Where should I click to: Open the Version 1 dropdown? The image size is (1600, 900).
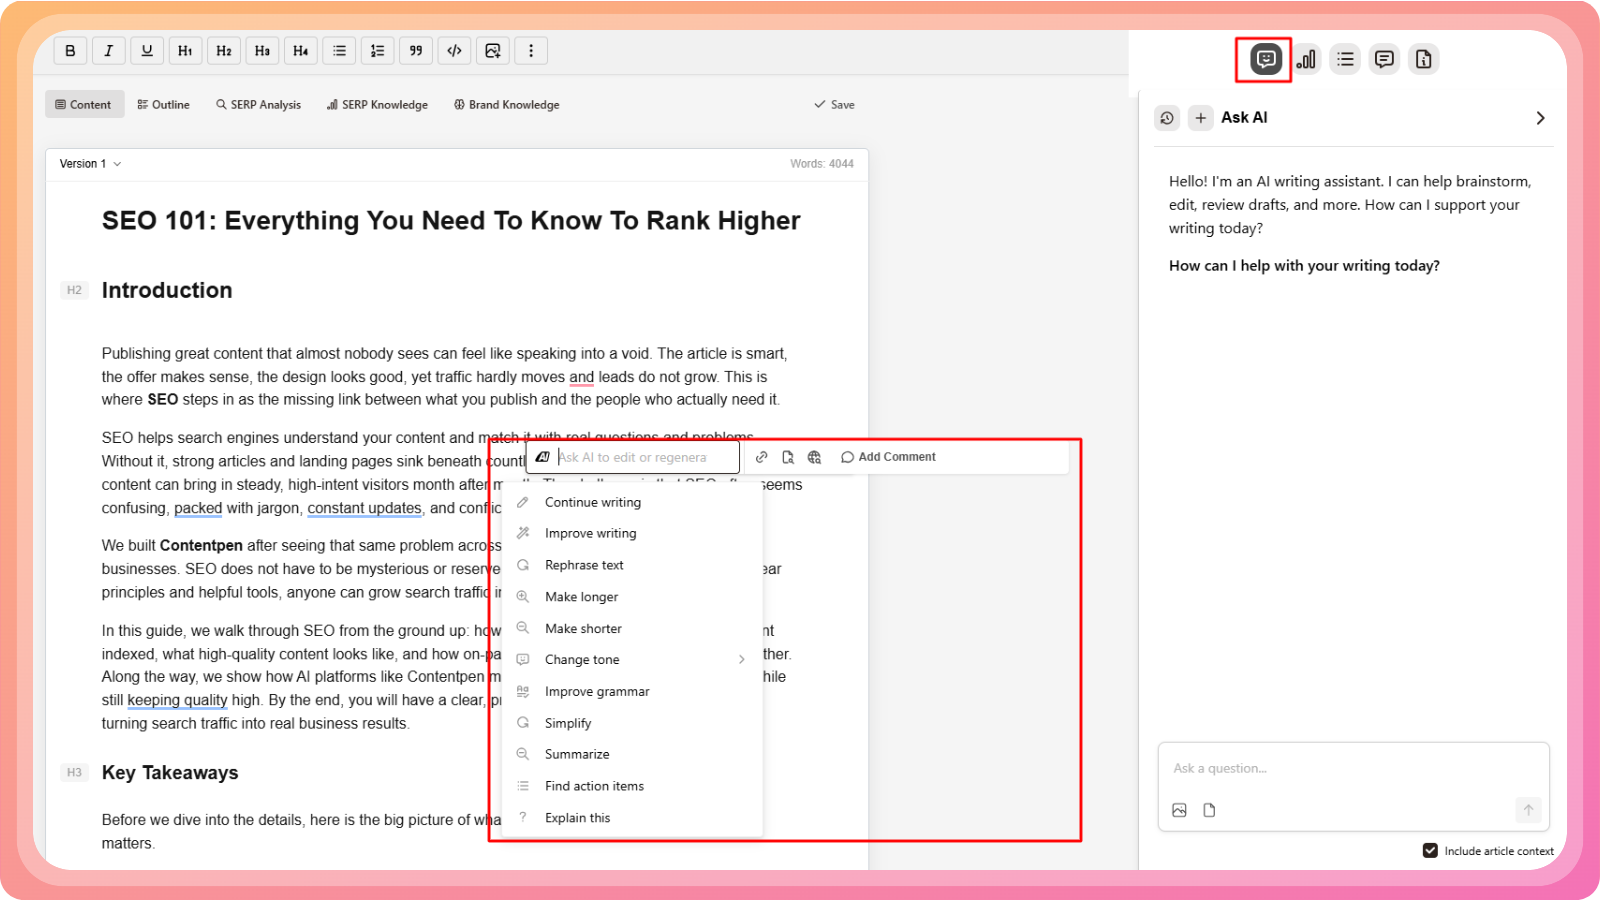90,164
